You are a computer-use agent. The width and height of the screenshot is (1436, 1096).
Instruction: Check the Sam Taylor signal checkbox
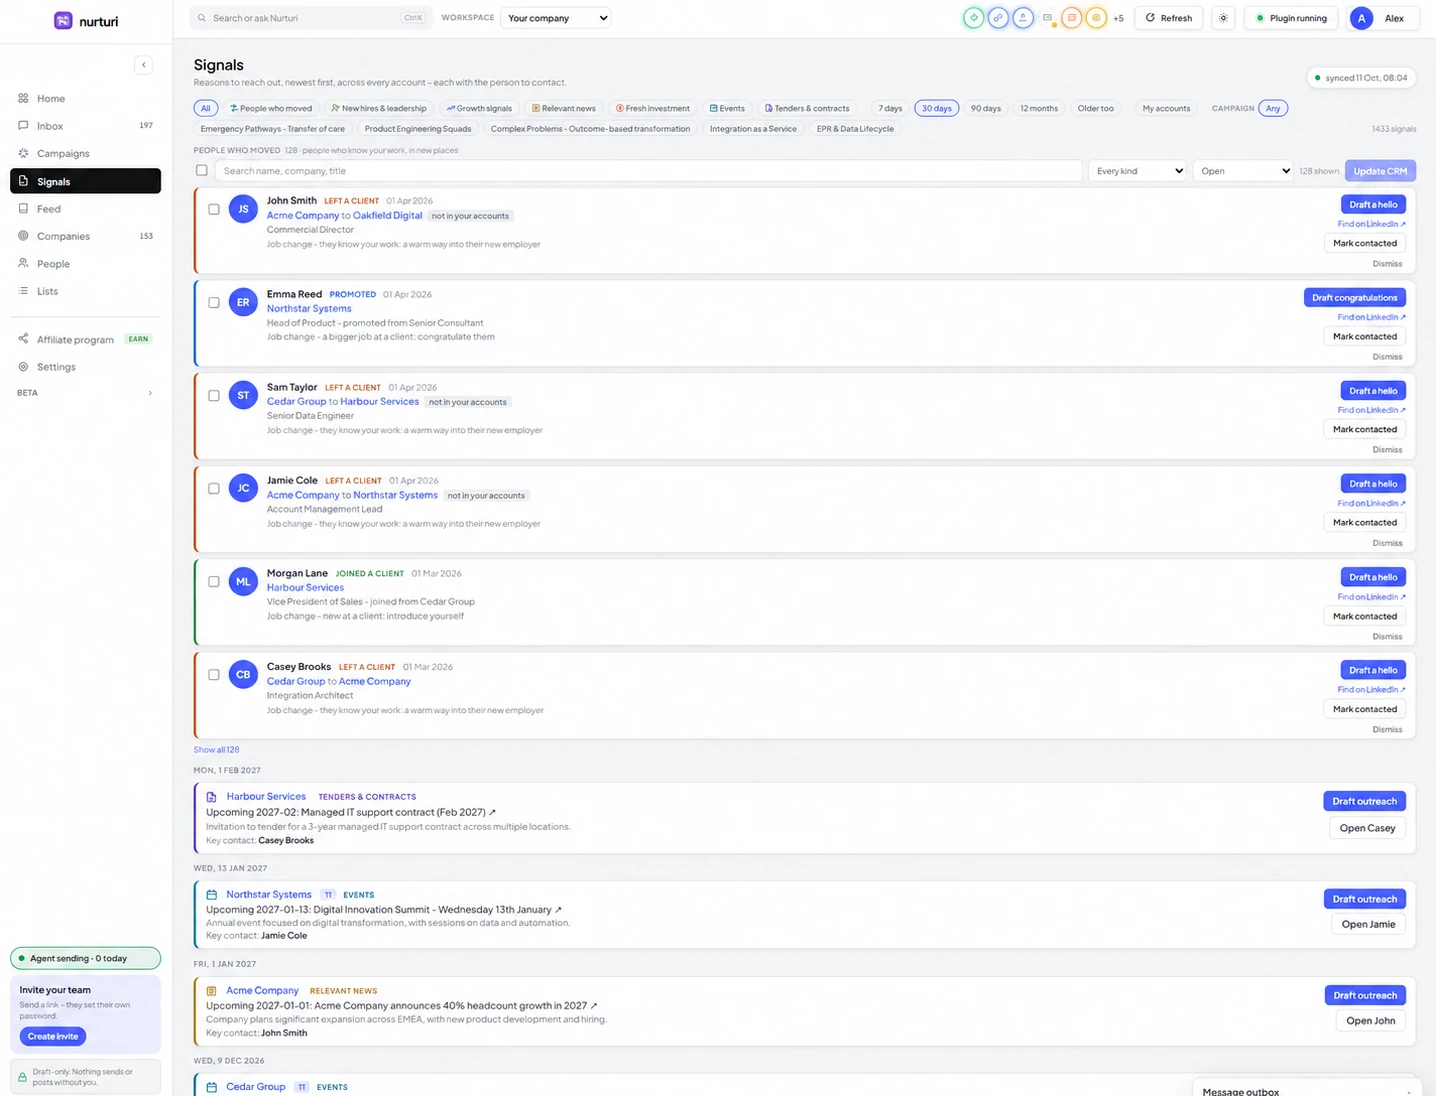[214, 395]
